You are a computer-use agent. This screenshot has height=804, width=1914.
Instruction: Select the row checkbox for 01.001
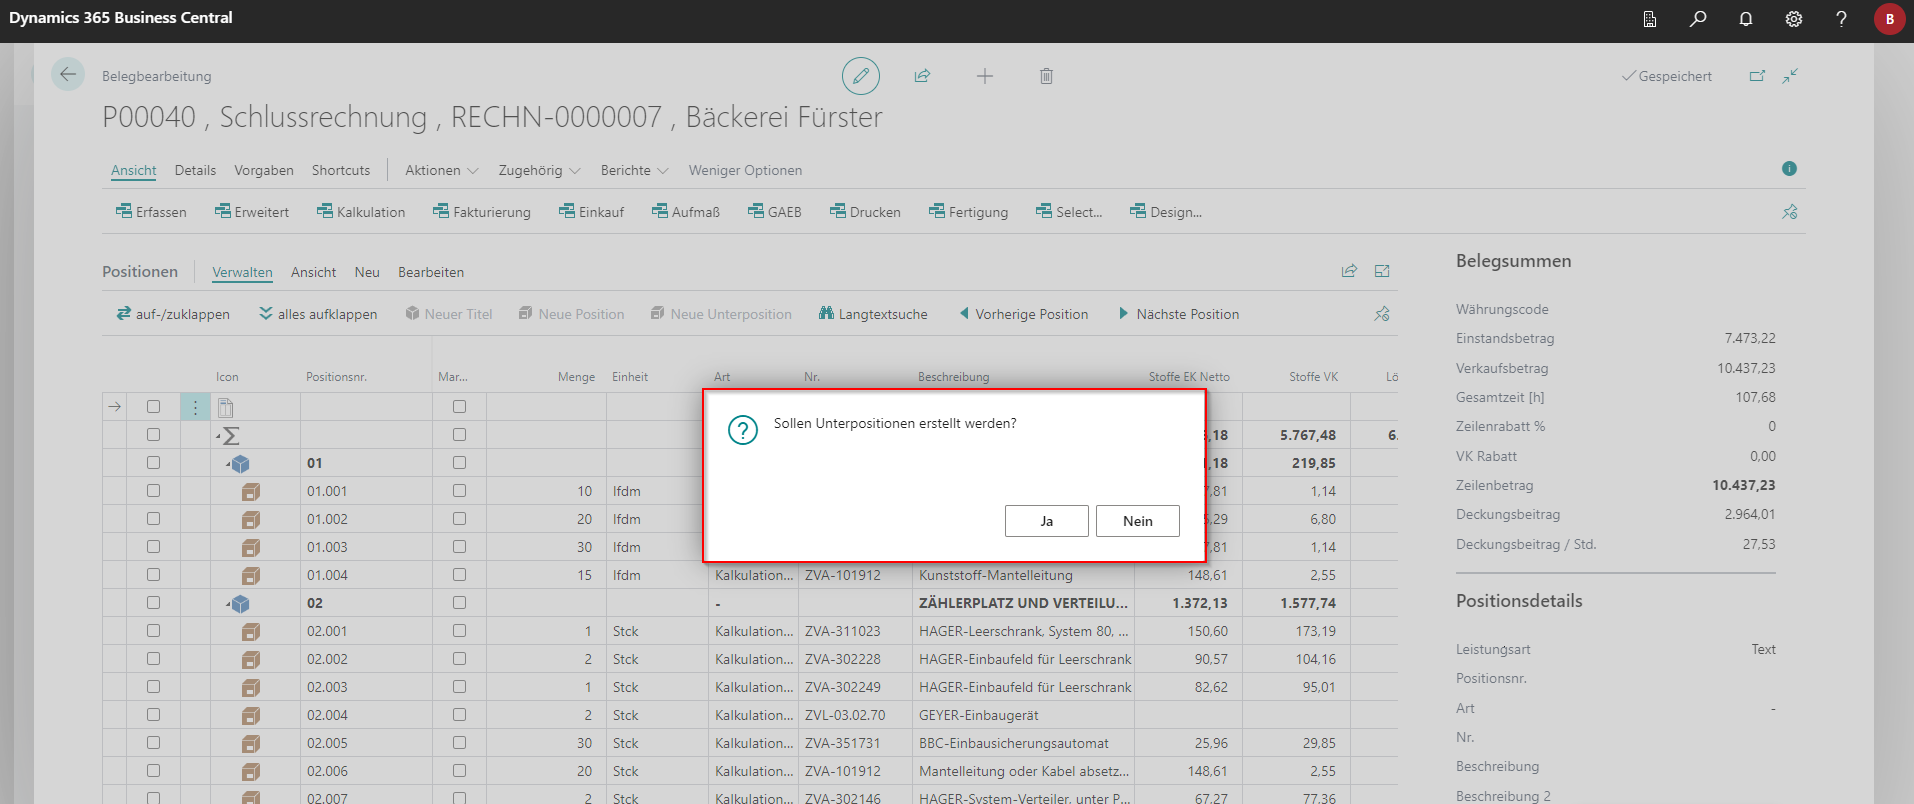[x=153, y=491]
